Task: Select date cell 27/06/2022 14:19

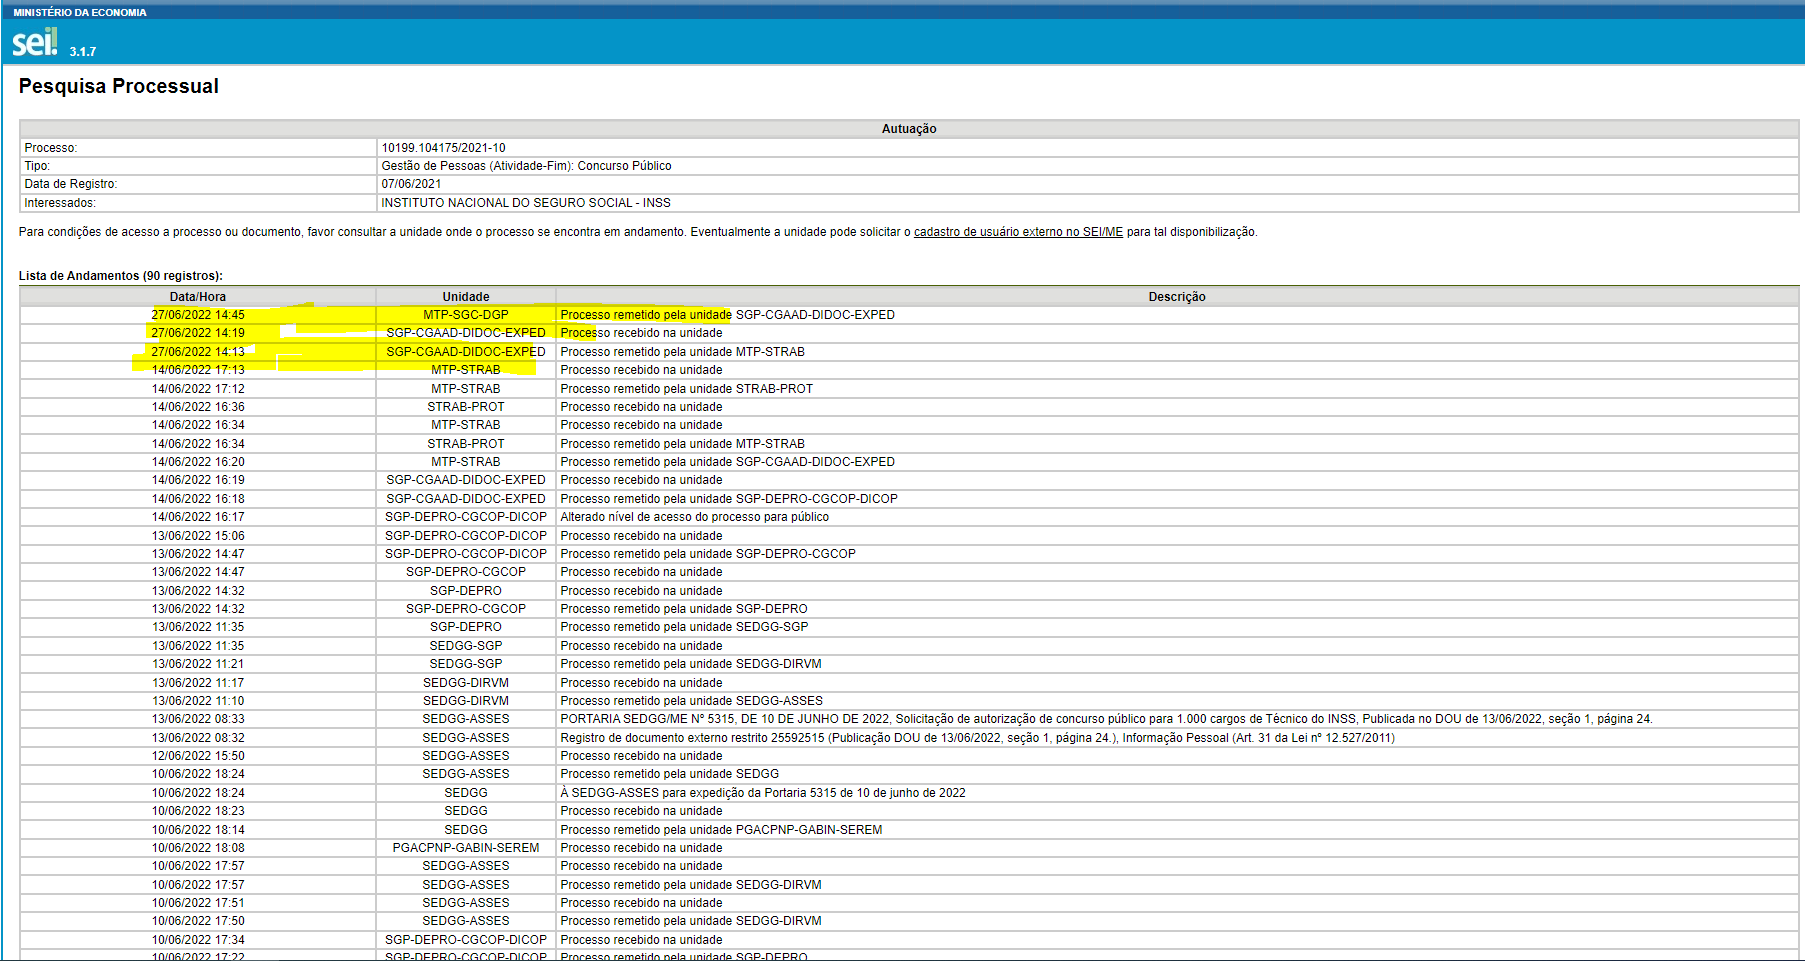Action: click(x=198, y=333)
